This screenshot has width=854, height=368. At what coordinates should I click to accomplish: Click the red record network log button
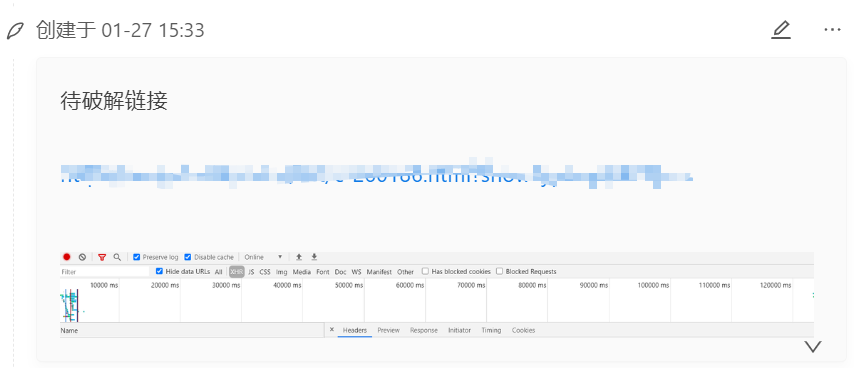(x=66, y=257)
